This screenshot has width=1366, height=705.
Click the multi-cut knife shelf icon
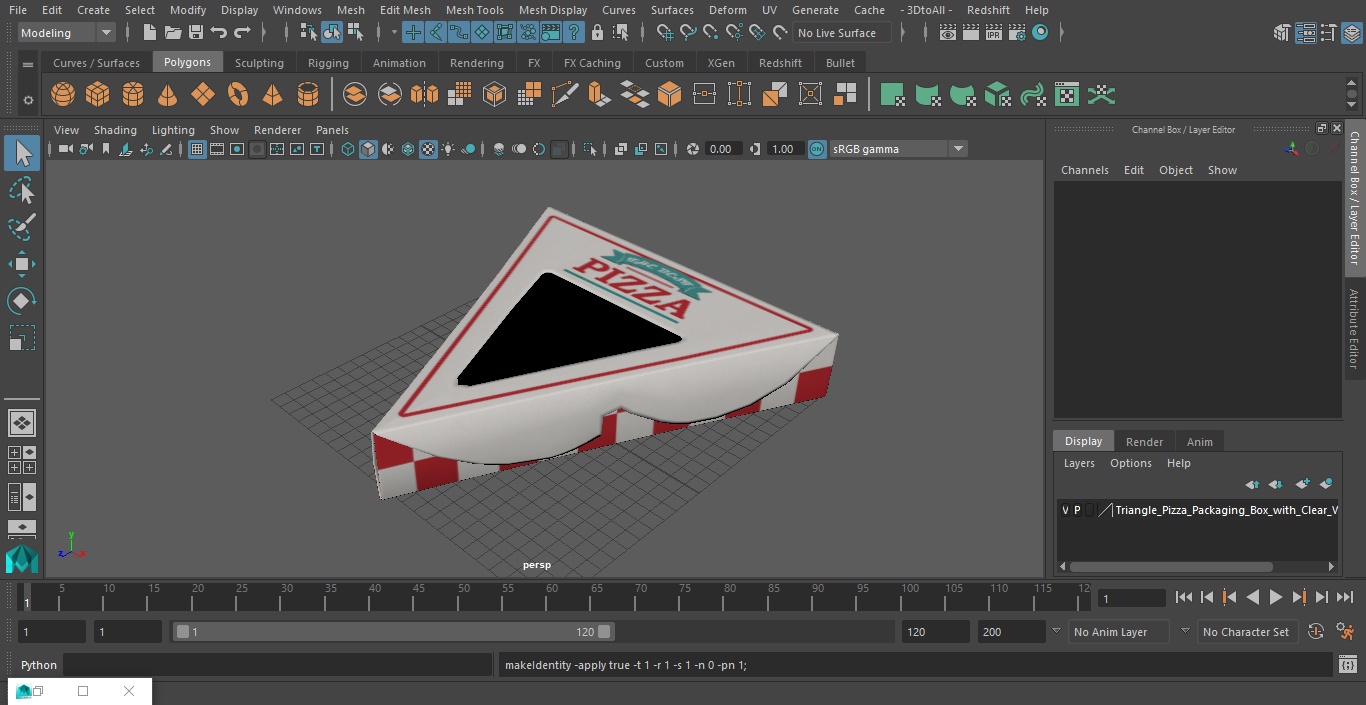tap(565, 95)
